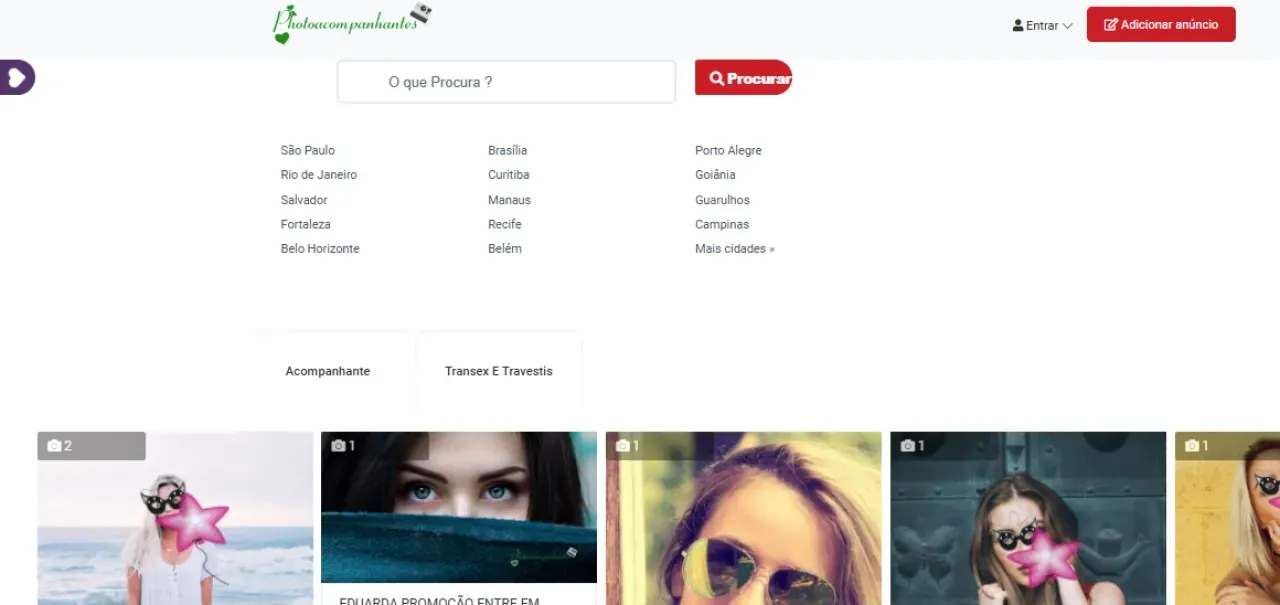Click the O que Procura search field
The height and width of the screenshot is (605, 1280).
coord(506,81)
